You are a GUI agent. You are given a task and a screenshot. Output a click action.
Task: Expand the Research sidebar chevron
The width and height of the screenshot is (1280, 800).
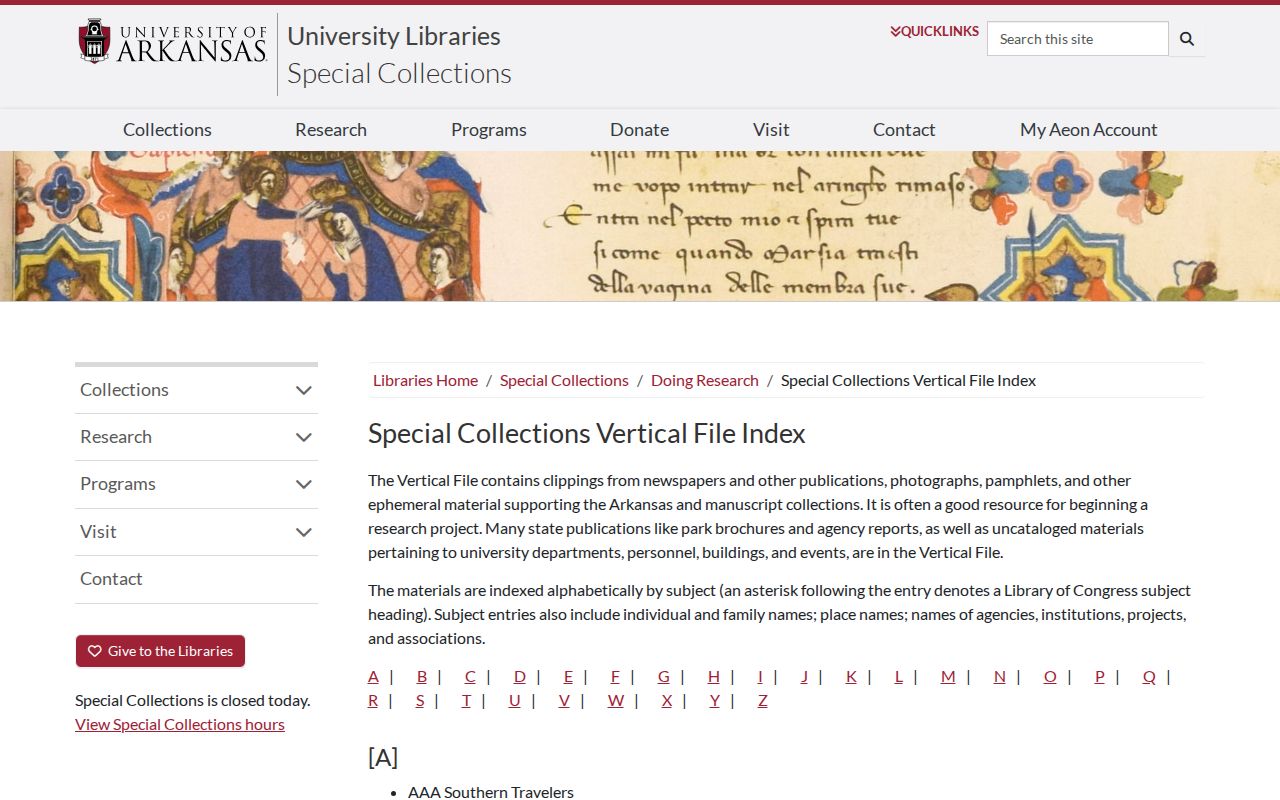[304, 437]
